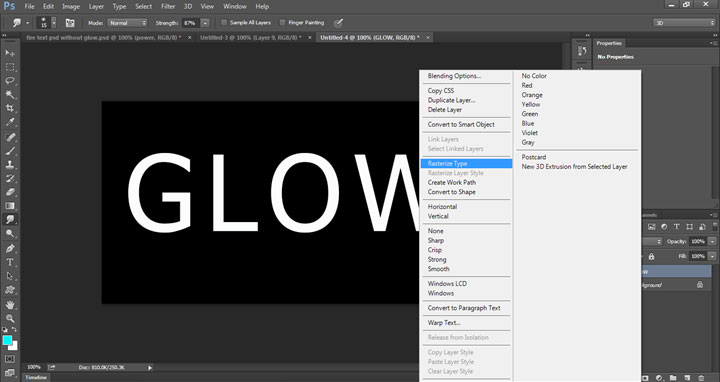Screen dimensions: 720x382
Task: Toggle layer filtering switch
Action: point(715,227)
